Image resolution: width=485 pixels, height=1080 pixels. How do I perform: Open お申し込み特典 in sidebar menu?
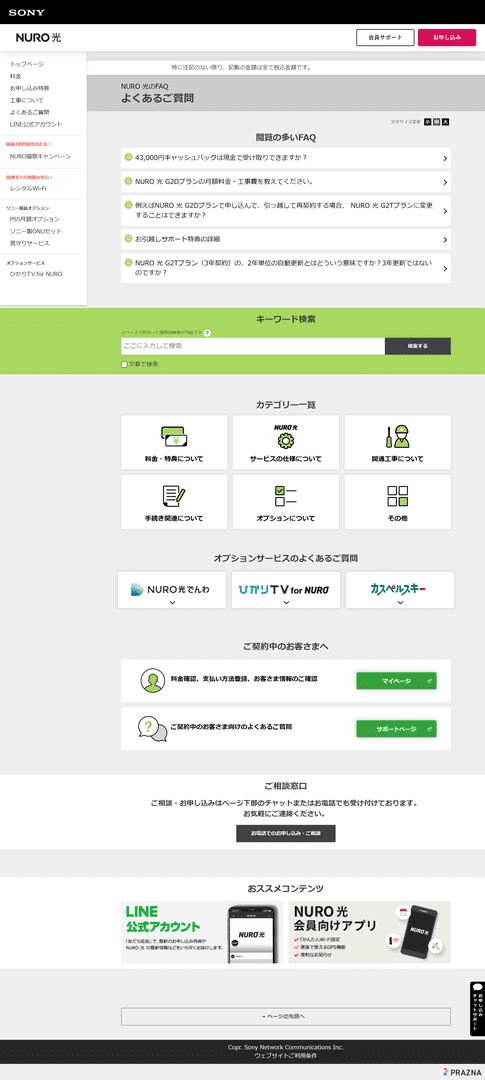pyautogui.click(x=30, y=88)
